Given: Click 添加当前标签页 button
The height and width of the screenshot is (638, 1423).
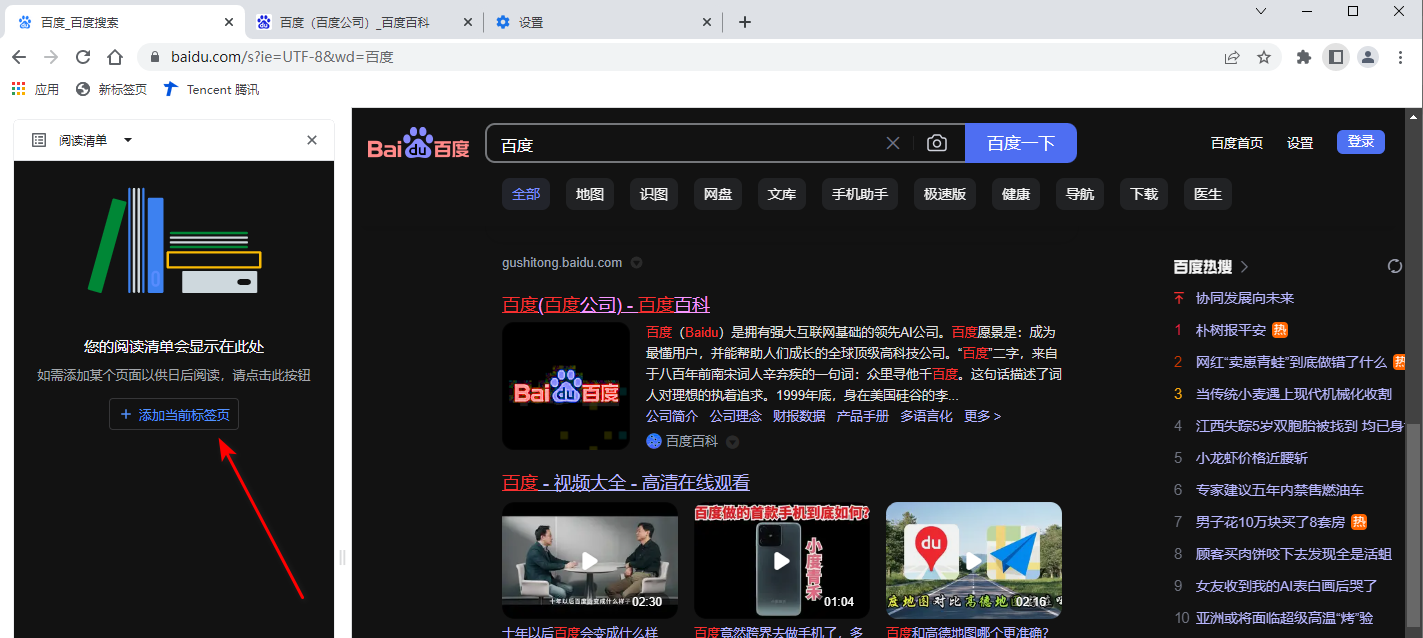Looking at the screenshot, I should 174,414.
